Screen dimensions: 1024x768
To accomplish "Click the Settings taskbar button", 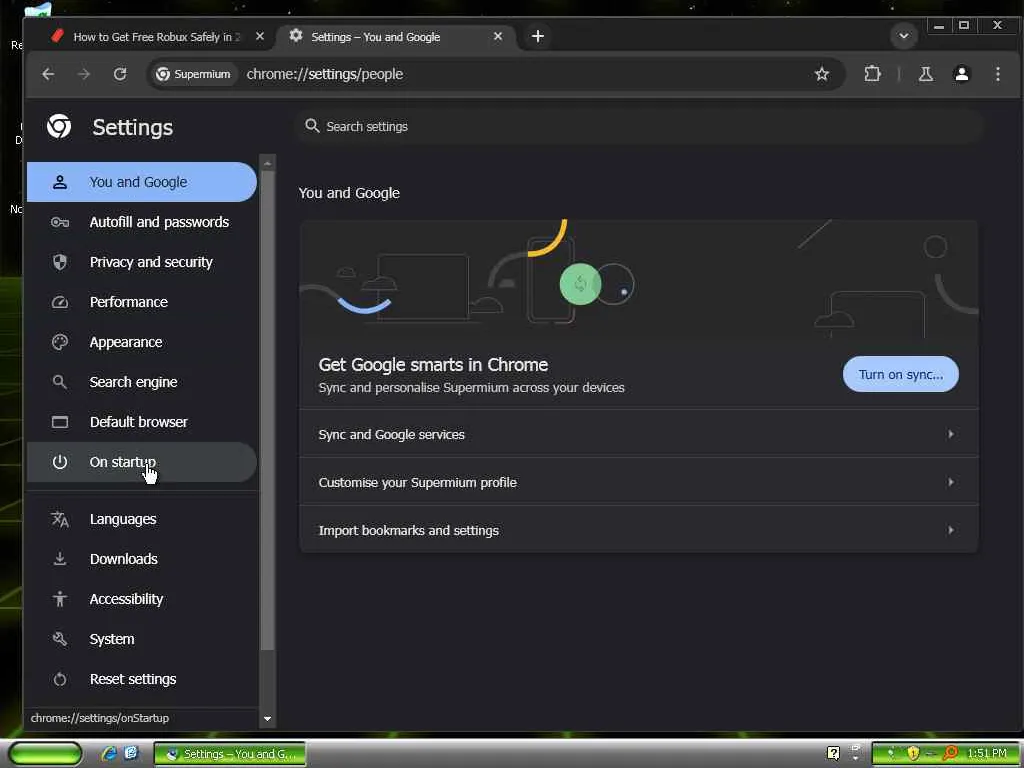I will click(x=230, y=754).
